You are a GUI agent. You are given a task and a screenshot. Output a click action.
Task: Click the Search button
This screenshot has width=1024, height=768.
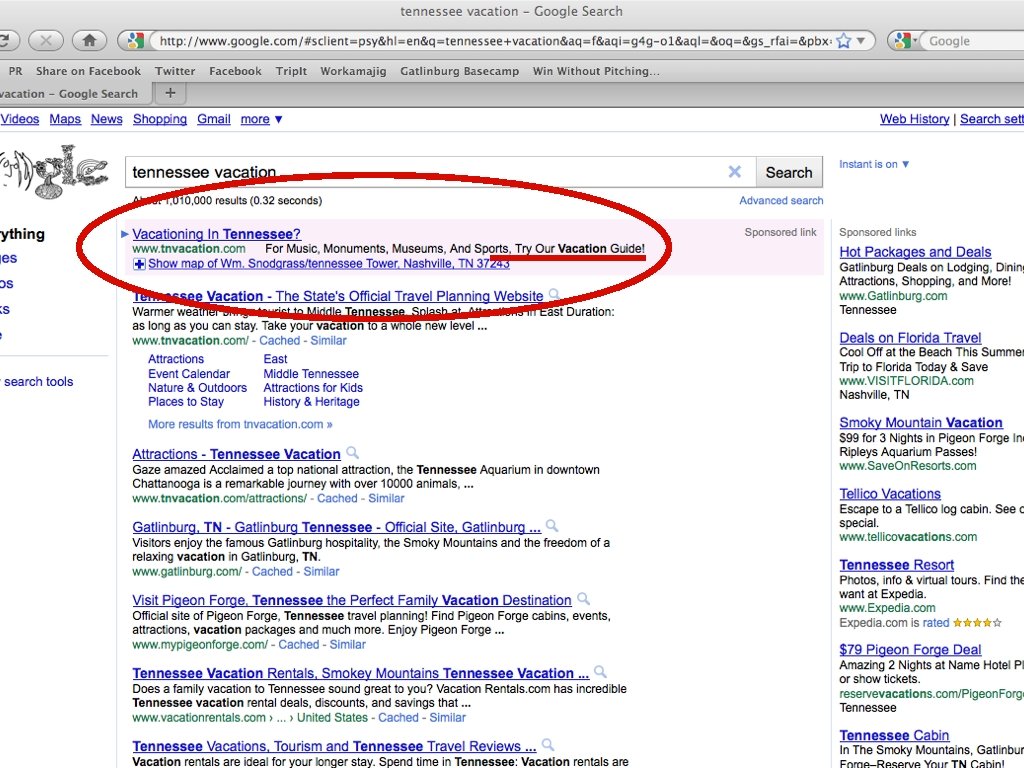click(x=789, y=172)
